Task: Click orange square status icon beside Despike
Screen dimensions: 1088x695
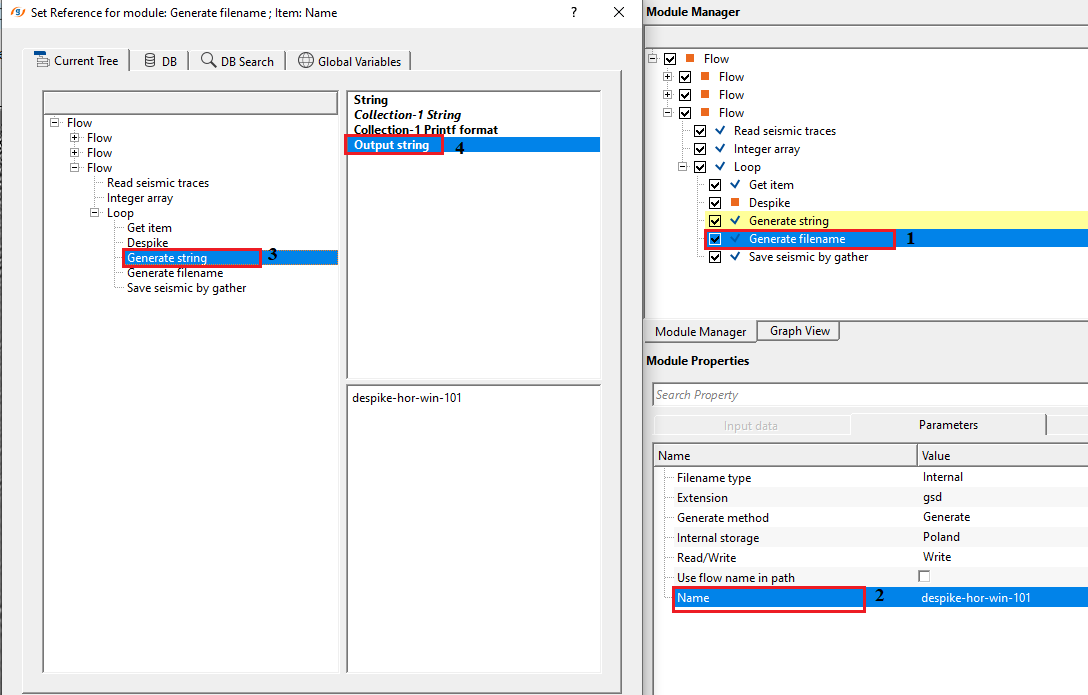Action: (x=735, y=203)
